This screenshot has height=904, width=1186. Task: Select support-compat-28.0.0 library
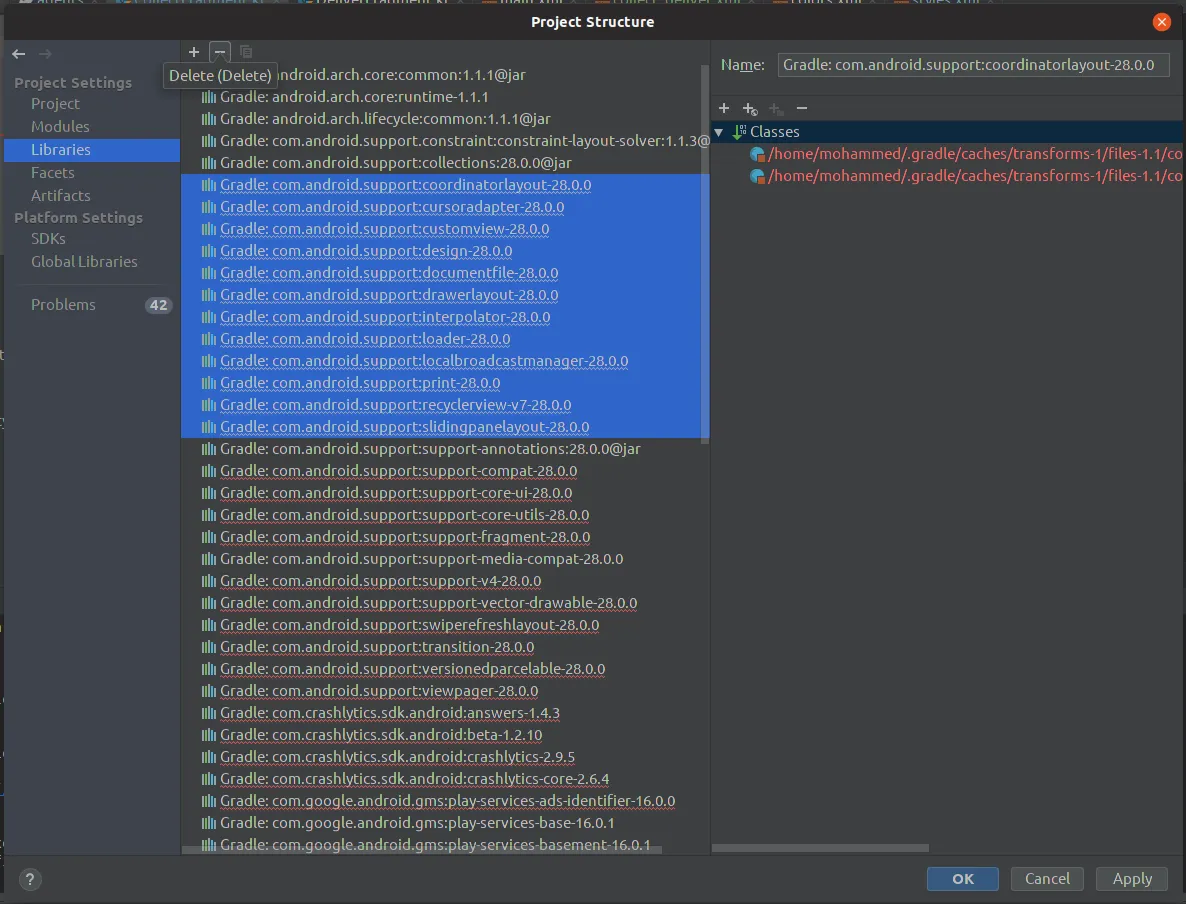coord(445,471)
